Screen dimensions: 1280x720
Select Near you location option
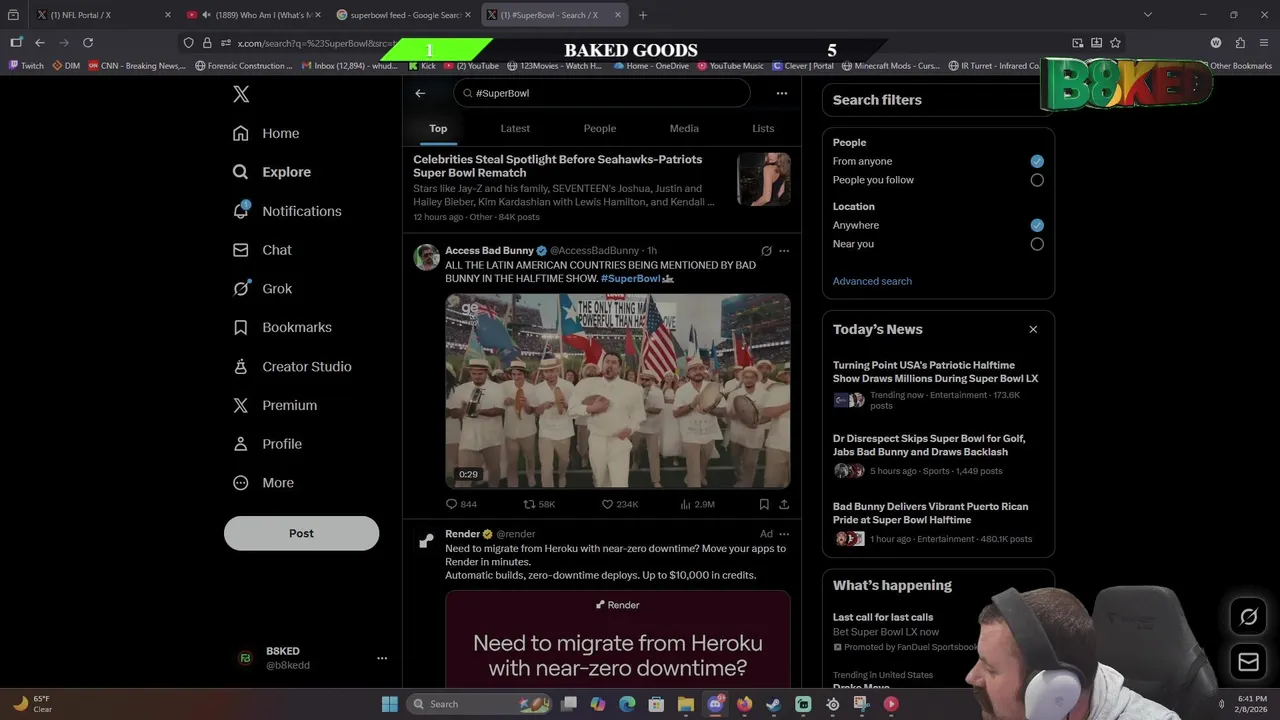(x=1037, y=244)
